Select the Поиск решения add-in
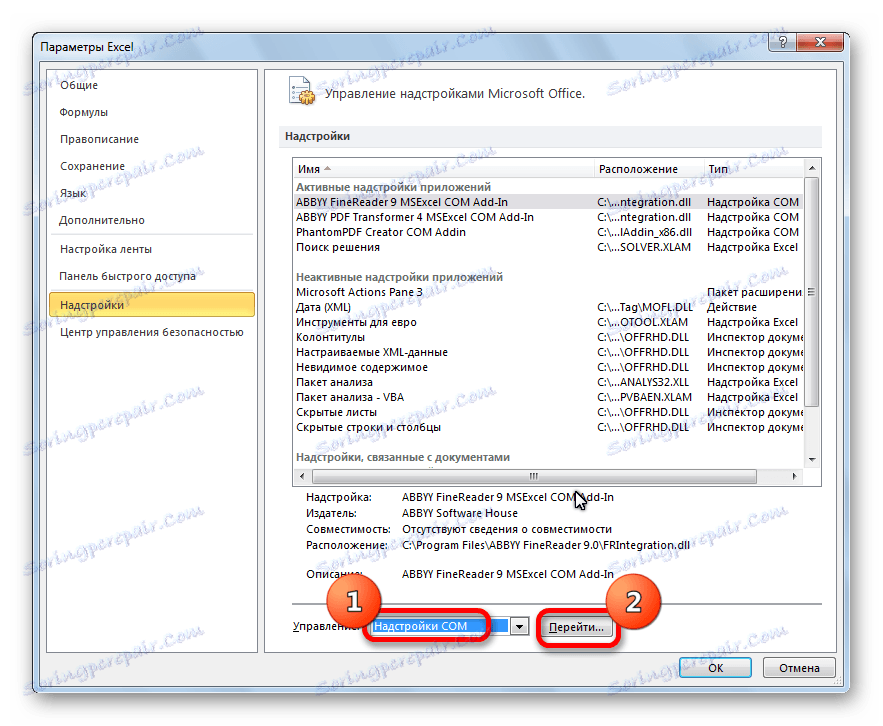Image resolution: width=883 pixels, height=726 pixels. coord(548,247)
